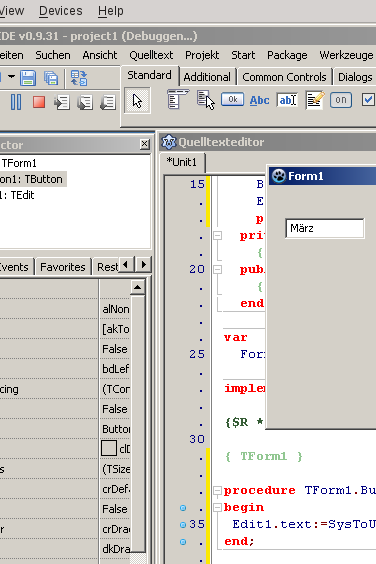
Task: Click the { TForm1 } comment line
Action: pyautogui.click(x=263, y=456)
